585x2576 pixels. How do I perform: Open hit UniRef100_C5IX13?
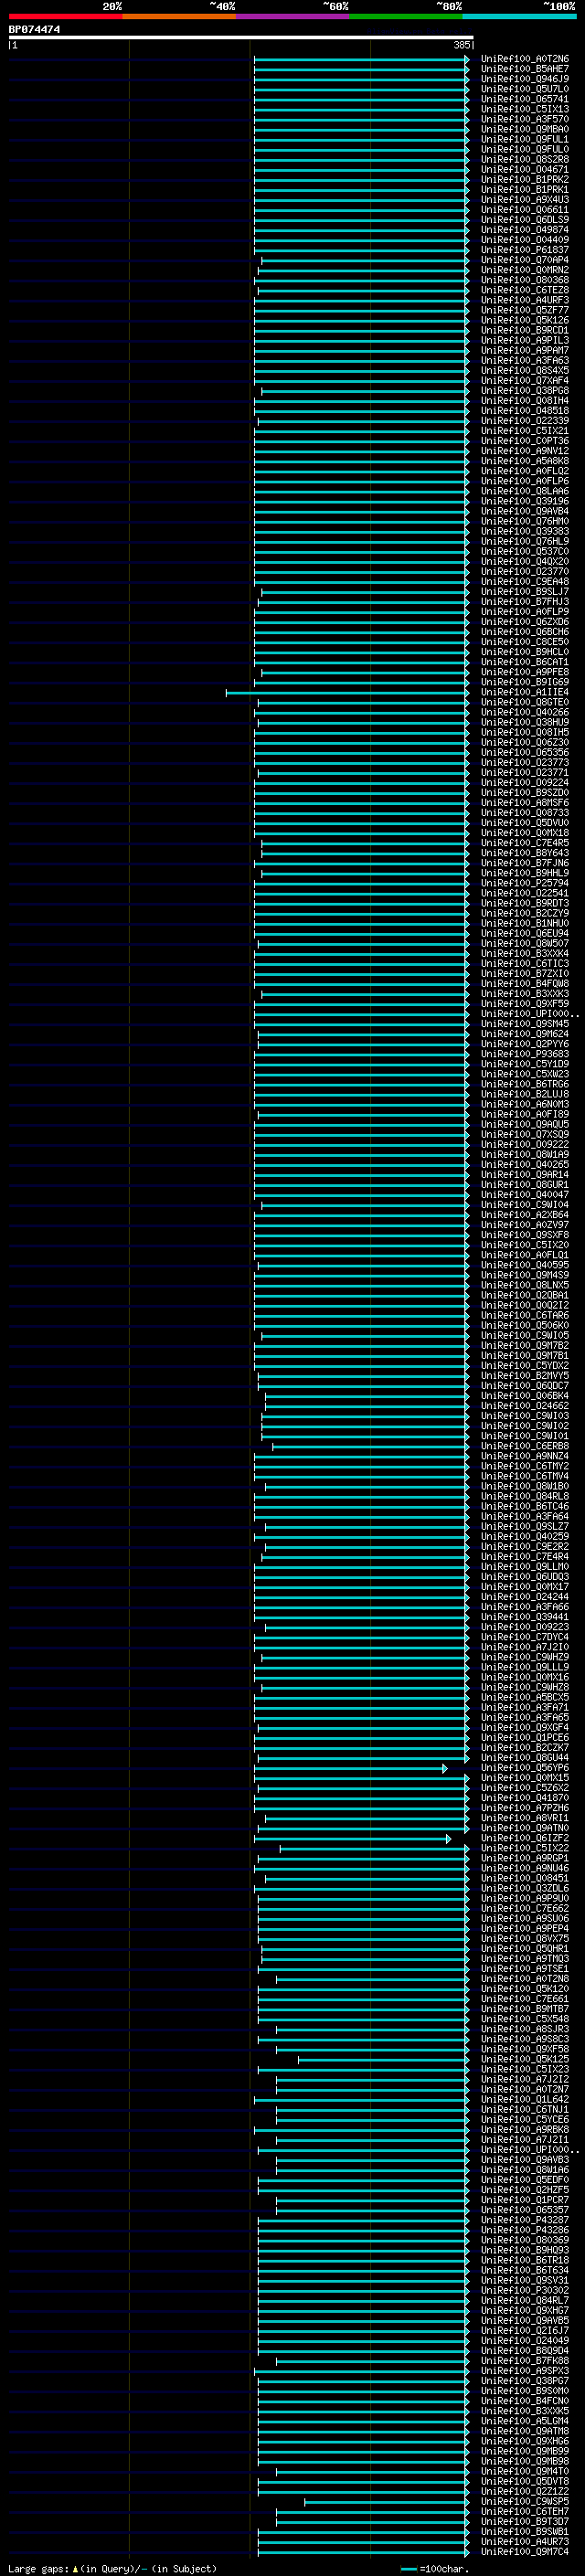[x=525, y=109]
